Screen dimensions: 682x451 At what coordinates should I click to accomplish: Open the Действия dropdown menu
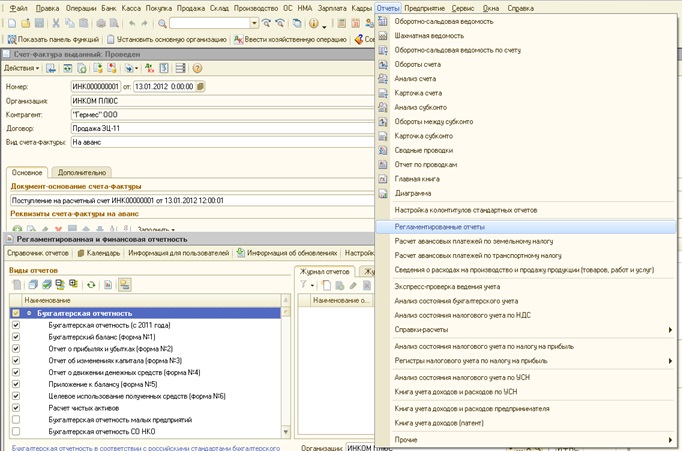coord(22,68)
